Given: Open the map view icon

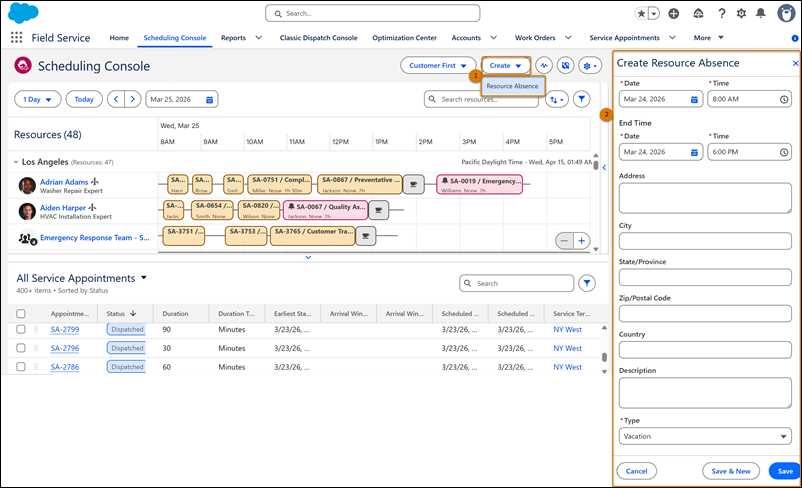Looking at the screenshot, I should click(565, 65).
